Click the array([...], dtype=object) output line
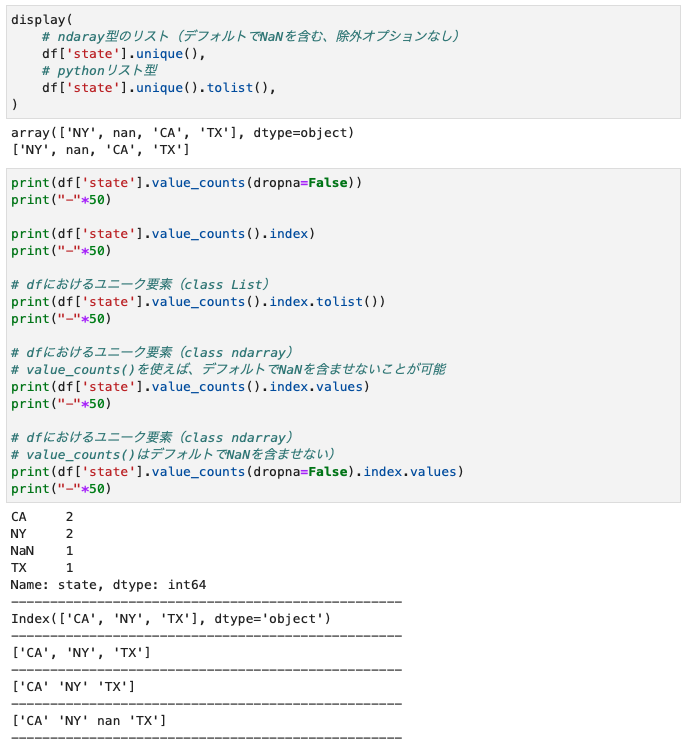 (182, 133)
